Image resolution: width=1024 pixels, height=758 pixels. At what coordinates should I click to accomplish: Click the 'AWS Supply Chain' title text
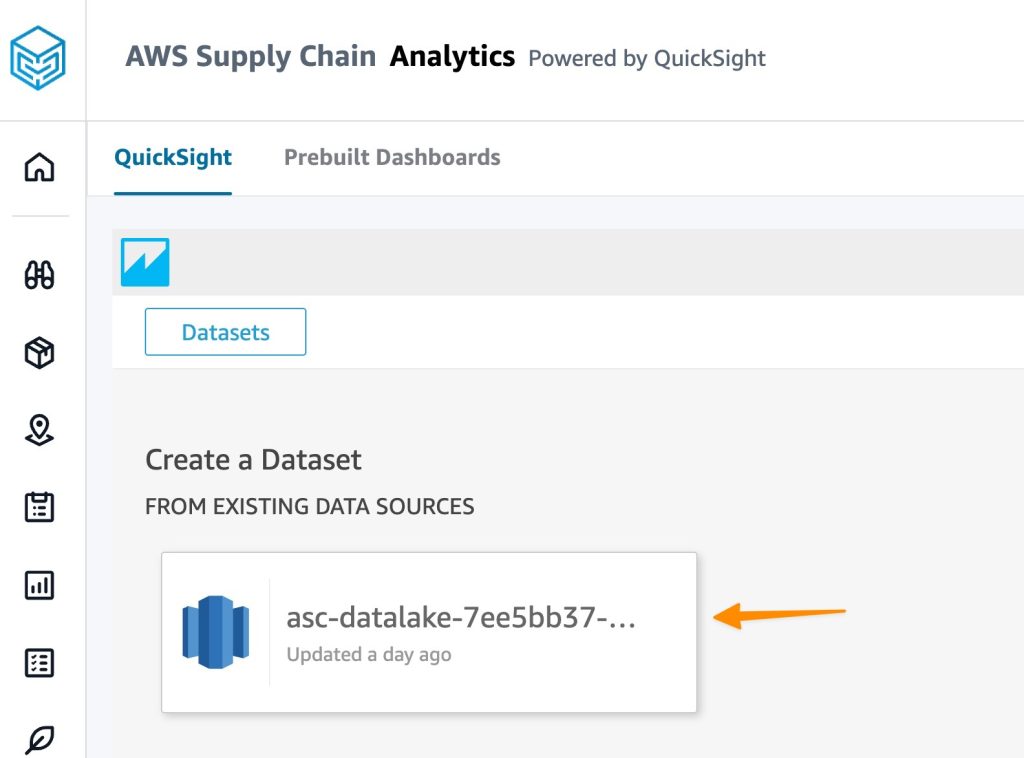[x=251, y=57]
